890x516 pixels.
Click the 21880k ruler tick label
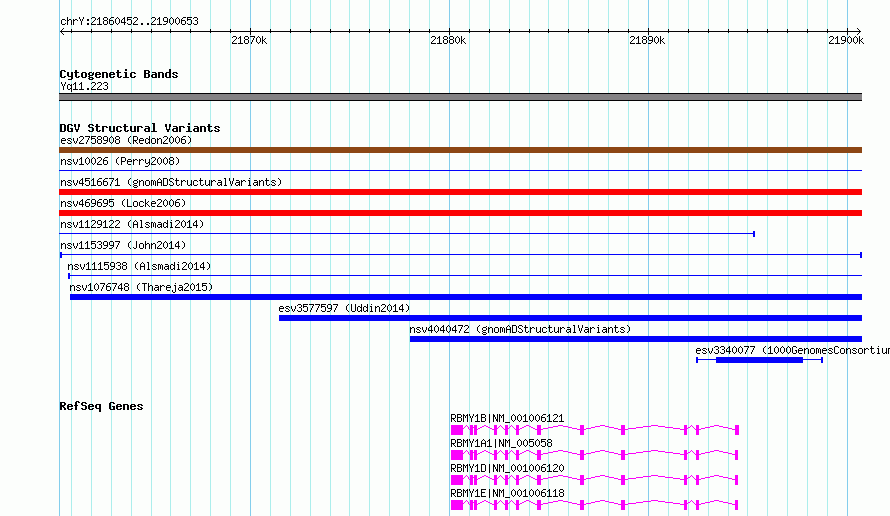pos(448,40)
